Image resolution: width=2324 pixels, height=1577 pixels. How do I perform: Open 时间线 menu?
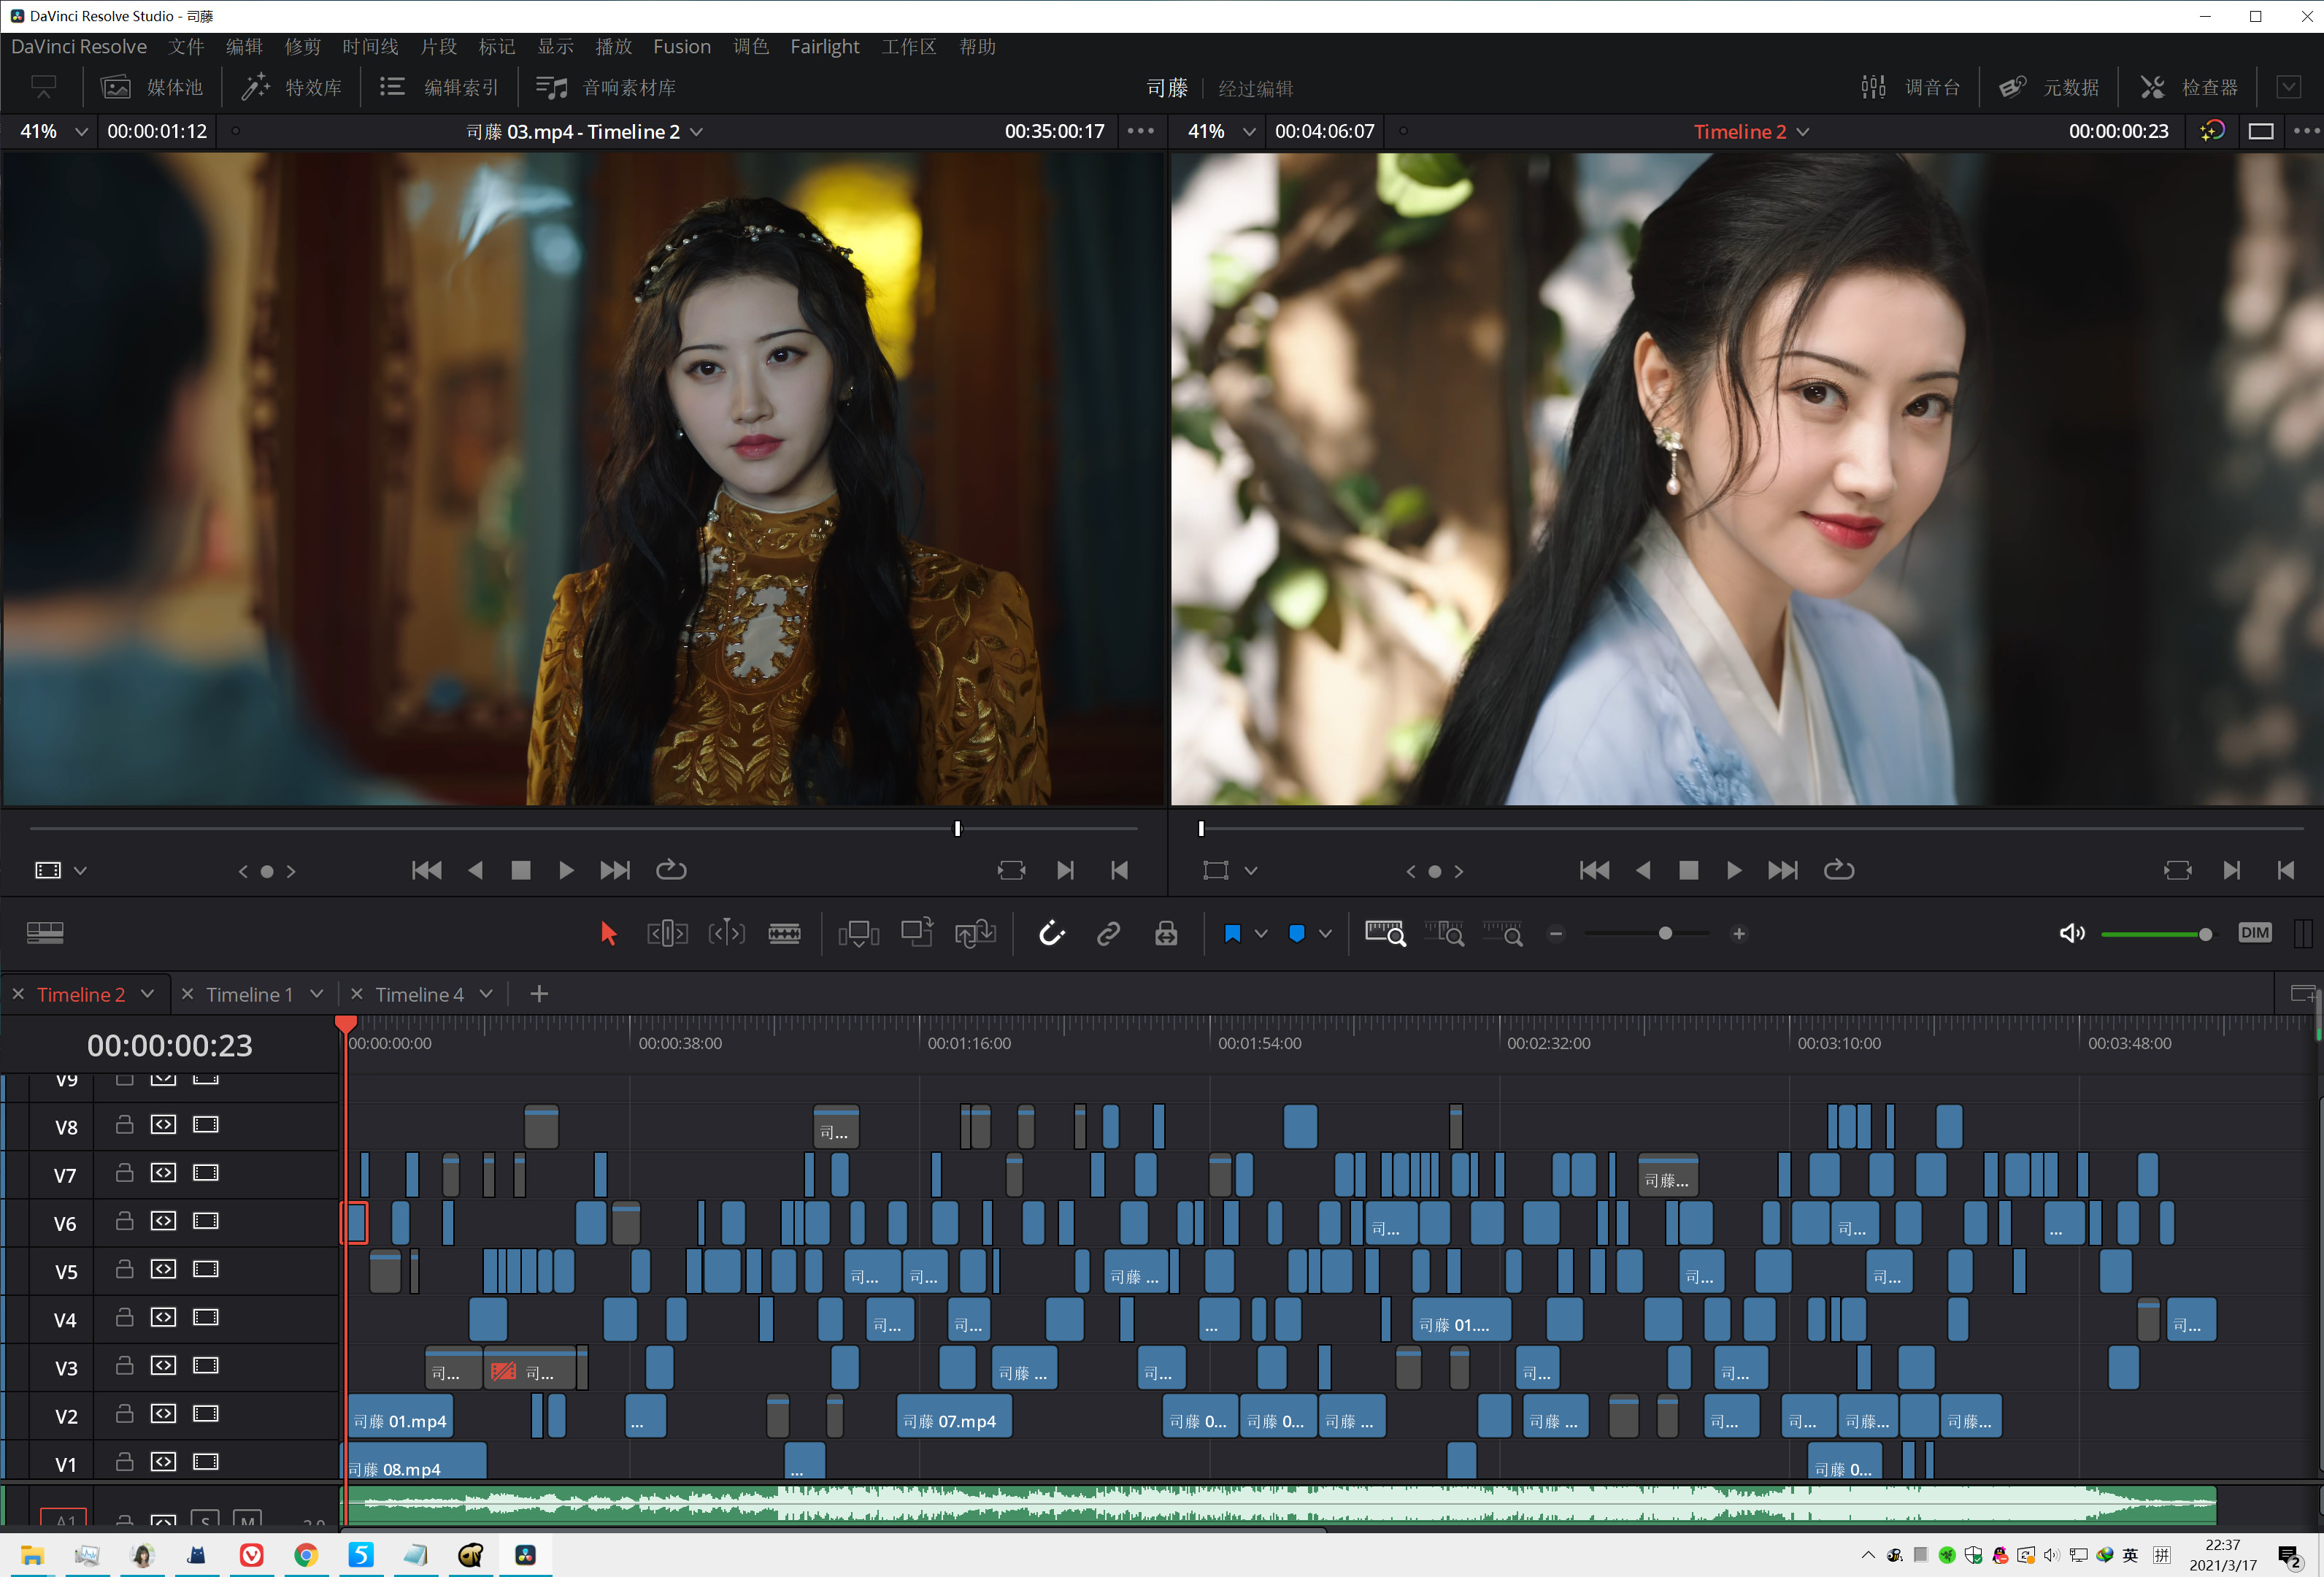[x=370, y=47]
